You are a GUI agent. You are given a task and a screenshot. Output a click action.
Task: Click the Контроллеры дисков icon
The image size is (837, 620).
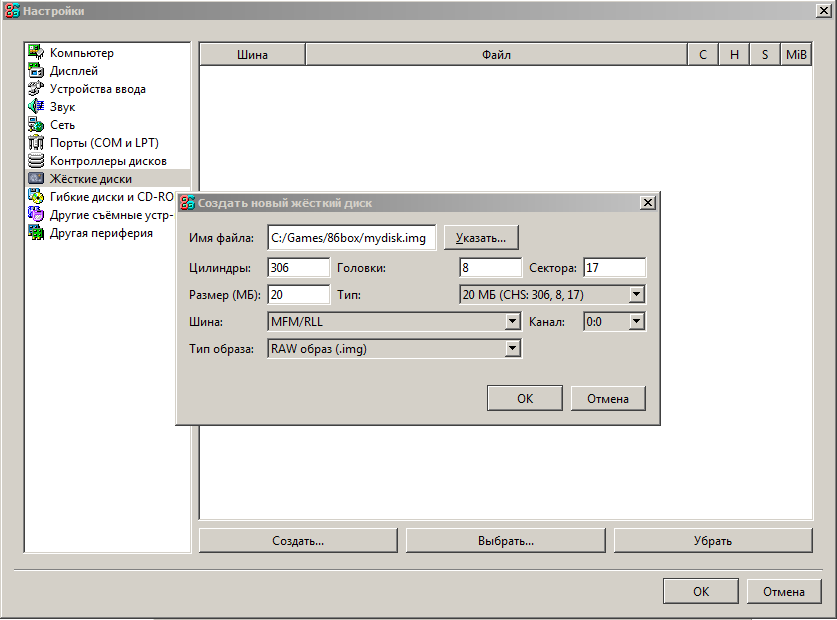[x=36, y=161]
